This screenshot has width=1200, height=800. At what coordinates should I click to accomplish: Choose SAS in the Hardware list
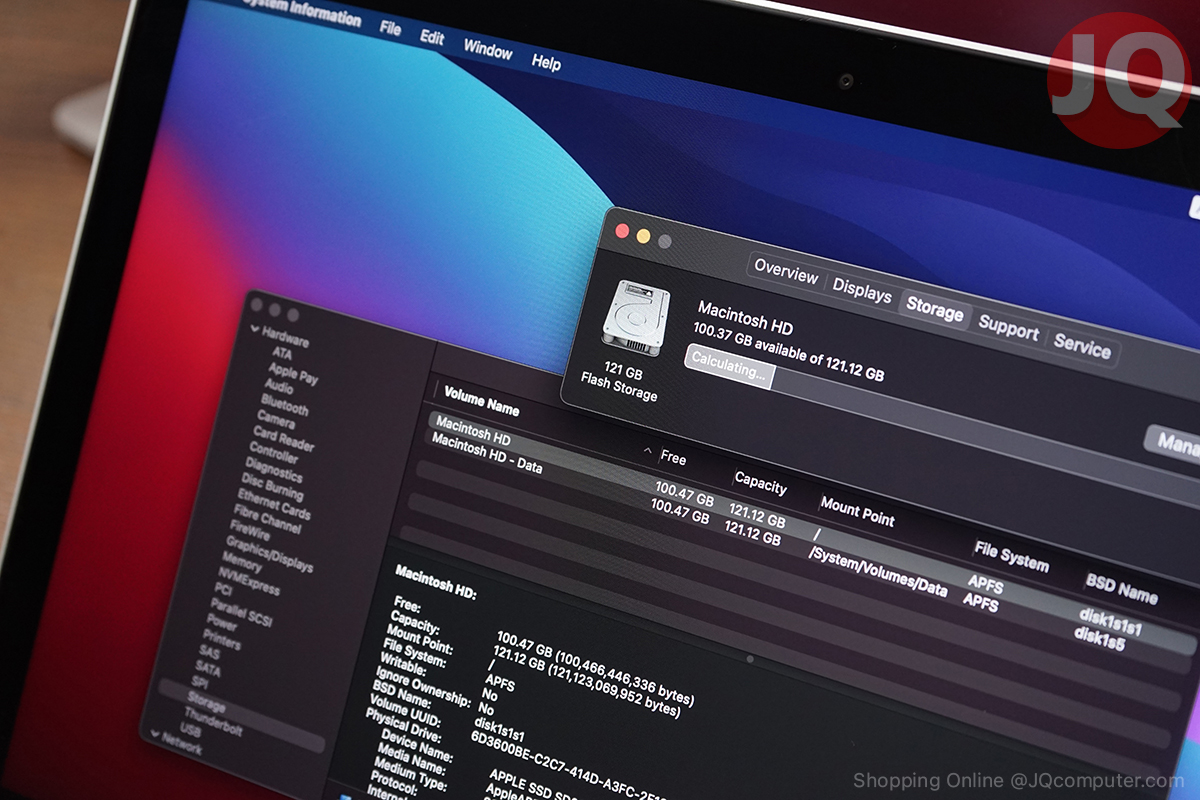pos(209,653)
